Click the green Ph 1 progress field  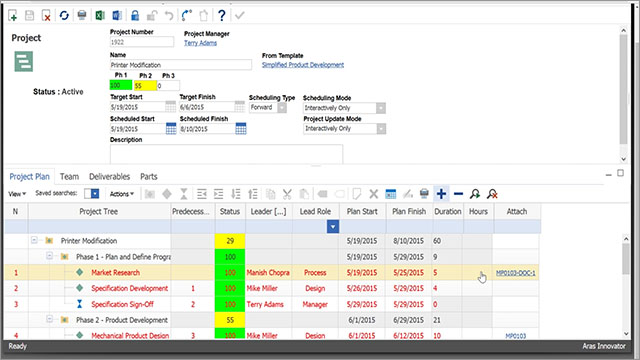[x=121, y=85]
